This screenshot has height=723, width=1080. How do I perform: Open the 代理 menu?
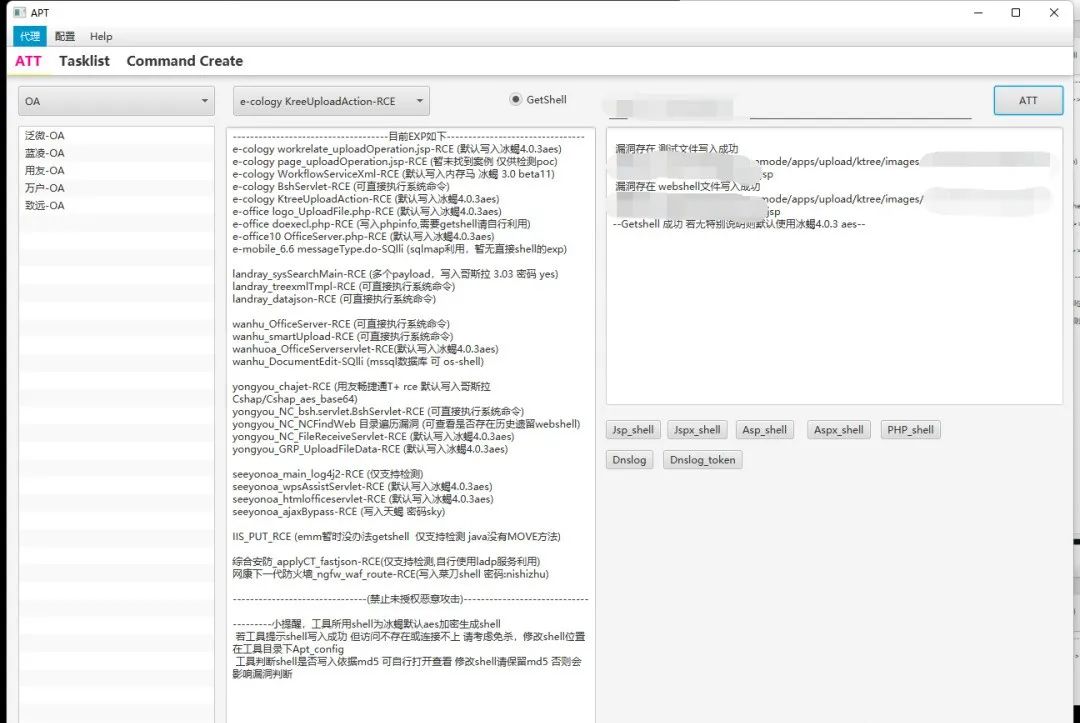[30, 36]
